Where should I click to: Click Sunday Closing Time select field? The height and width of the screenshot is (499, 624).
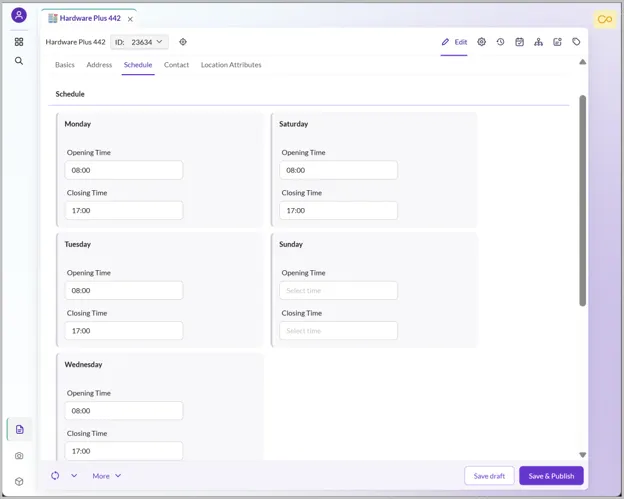pyautogui.click(x=338, y=331)
